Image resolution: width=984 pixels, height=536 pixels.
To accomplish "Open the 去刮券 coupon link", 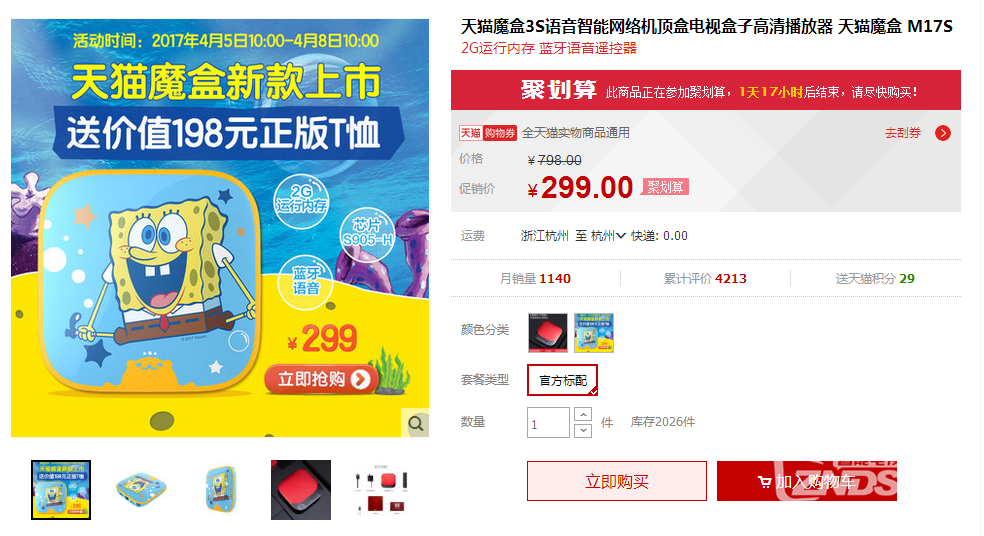I will click(903, 133).
